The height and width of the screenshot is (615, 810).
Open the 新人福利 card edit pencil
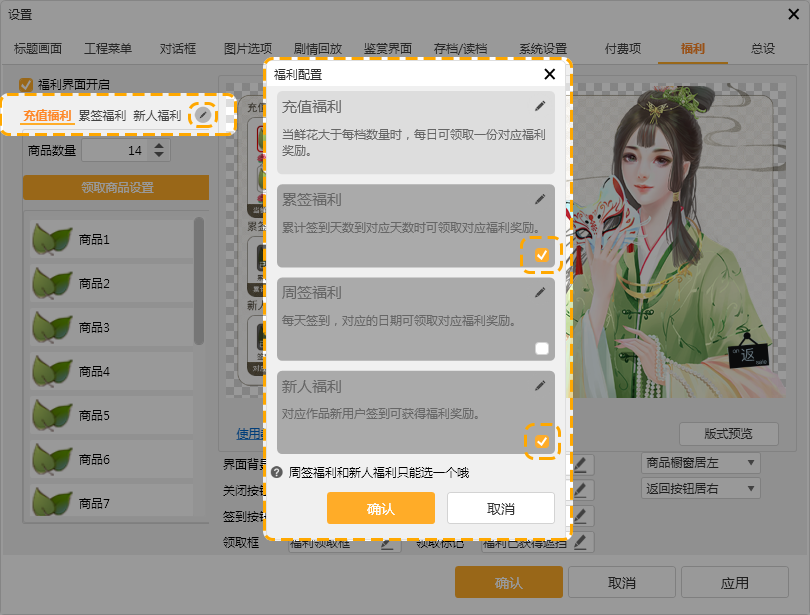click(x=540, y=385)
